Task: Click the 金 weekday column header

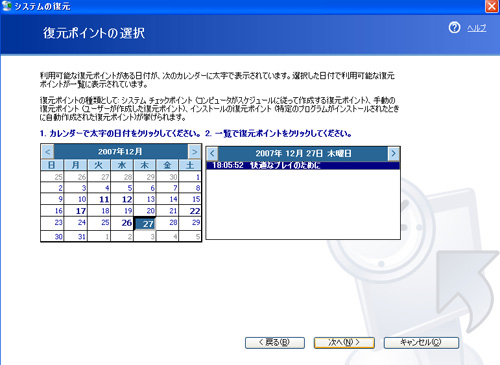Action: [167, 165]
